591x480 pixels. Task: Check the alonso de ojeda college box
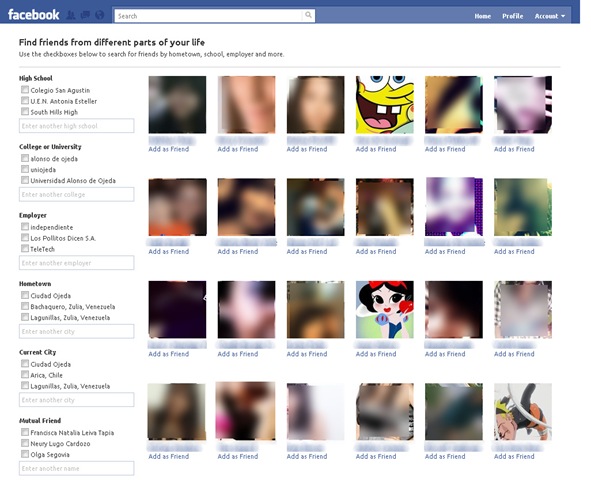[x=25, y=158]
